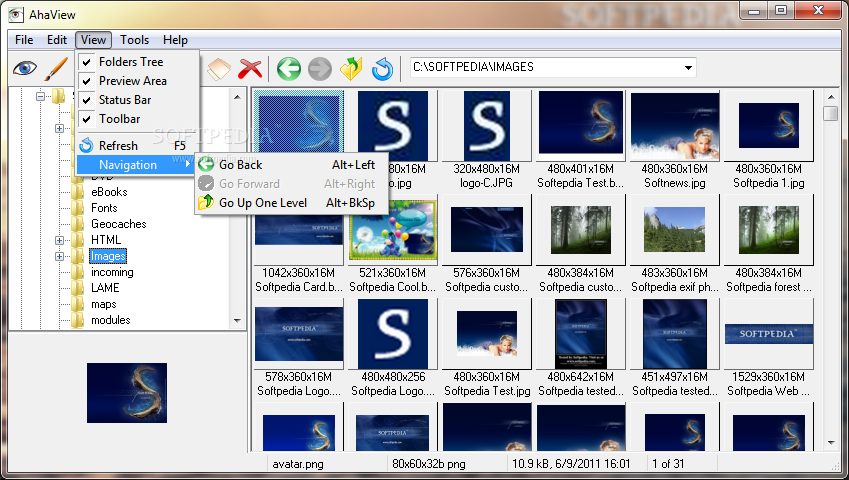This screenshot has width=849, height=480.
Task: Click folder tree scroll up arrow
Action: pos(237,97)
